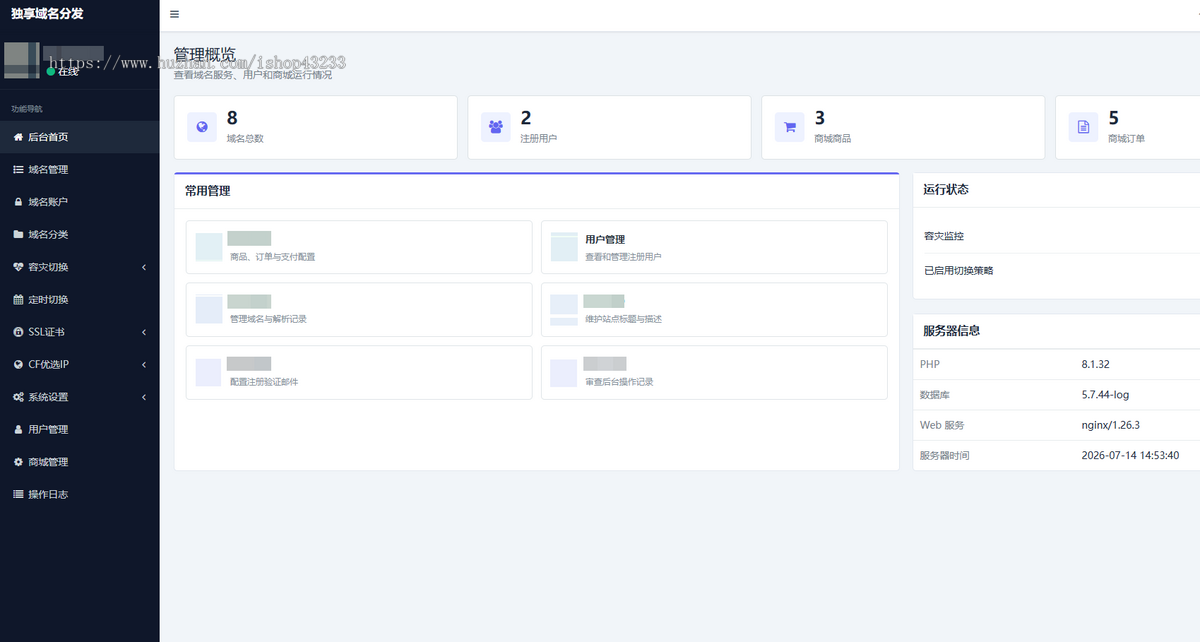Open 用户管理 sidebar entry

coord(80,430)
